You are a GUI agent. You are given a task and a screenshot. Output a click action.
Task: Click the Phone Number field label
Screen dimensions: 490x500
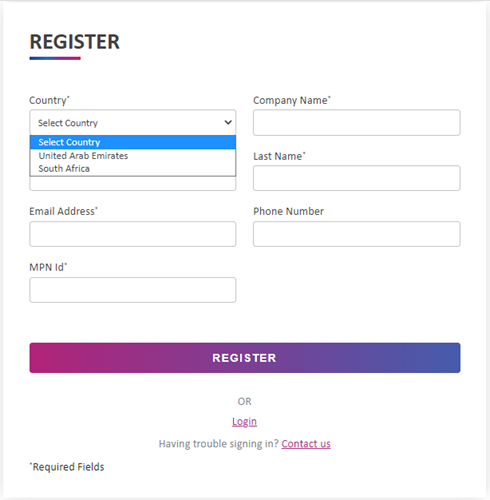pyautogui.click(x=288, y=211)
